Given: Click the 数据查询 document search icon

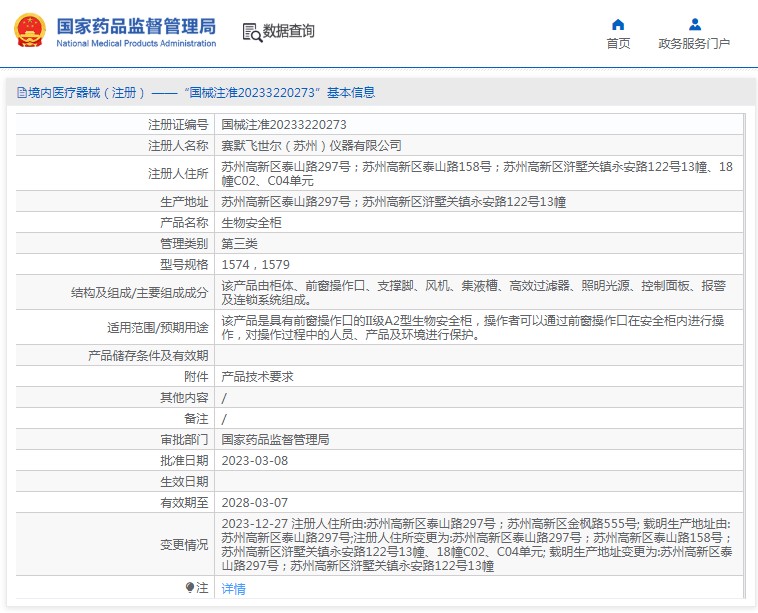Looking at the screenshot, I should coord(251,32).
